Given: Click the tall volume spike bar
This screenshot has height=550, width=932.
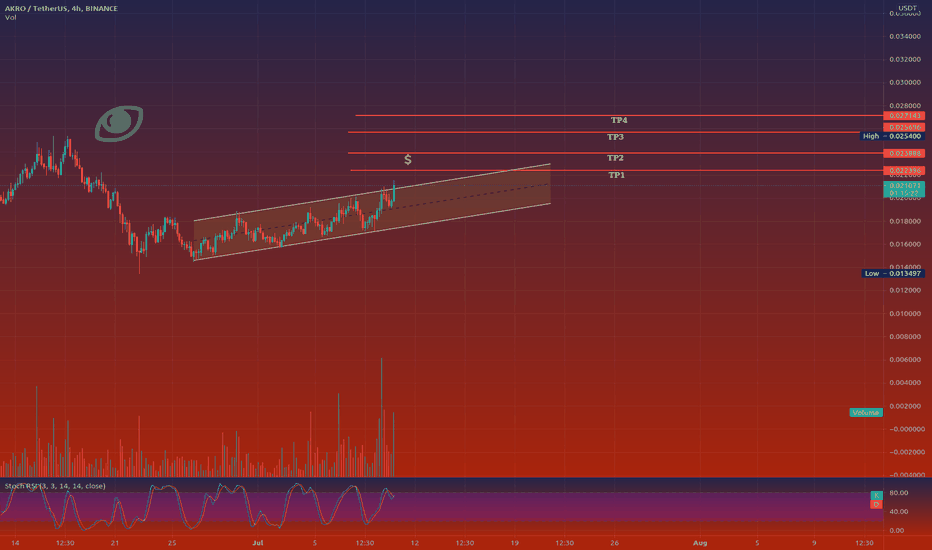Looking at the screenshot, I should 381,416.
